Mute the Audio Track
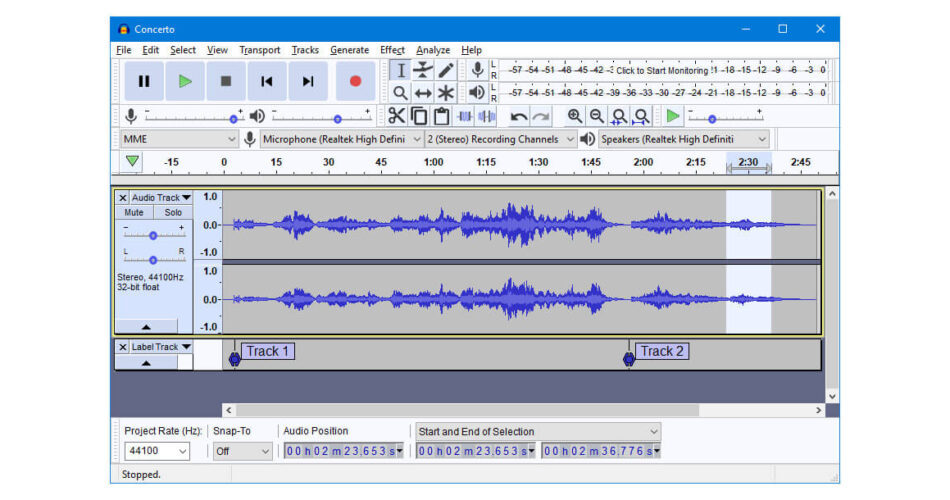The width and height of the screenshot is (950, 500). coord(133,213)
